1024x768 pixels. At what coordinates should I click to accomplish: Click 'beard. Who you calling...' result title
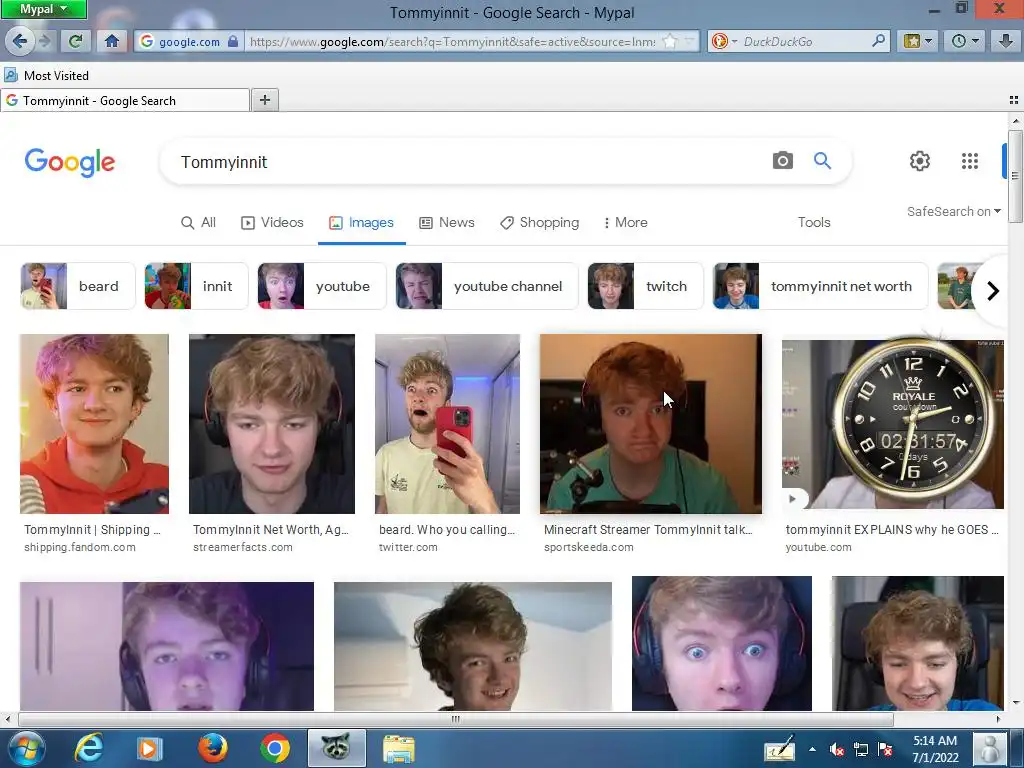coord(447,530)
